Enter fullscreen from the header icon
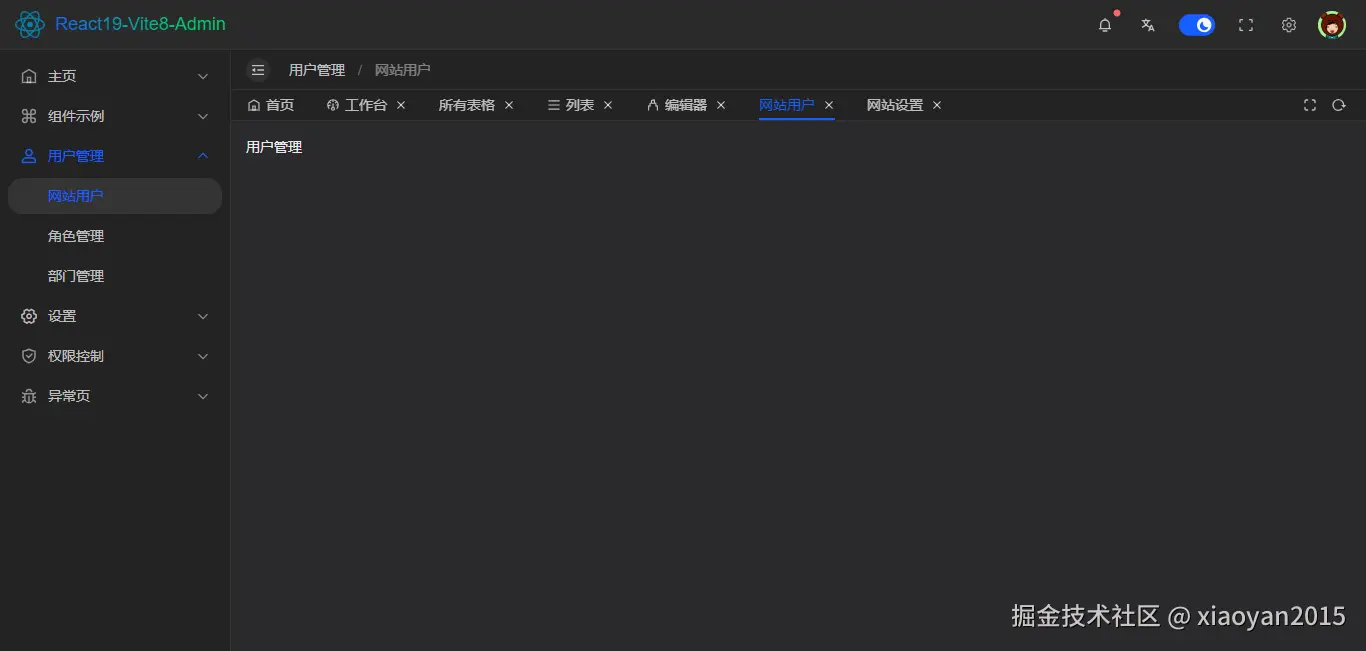1366x651 pixels. [x=1246, y=25]
